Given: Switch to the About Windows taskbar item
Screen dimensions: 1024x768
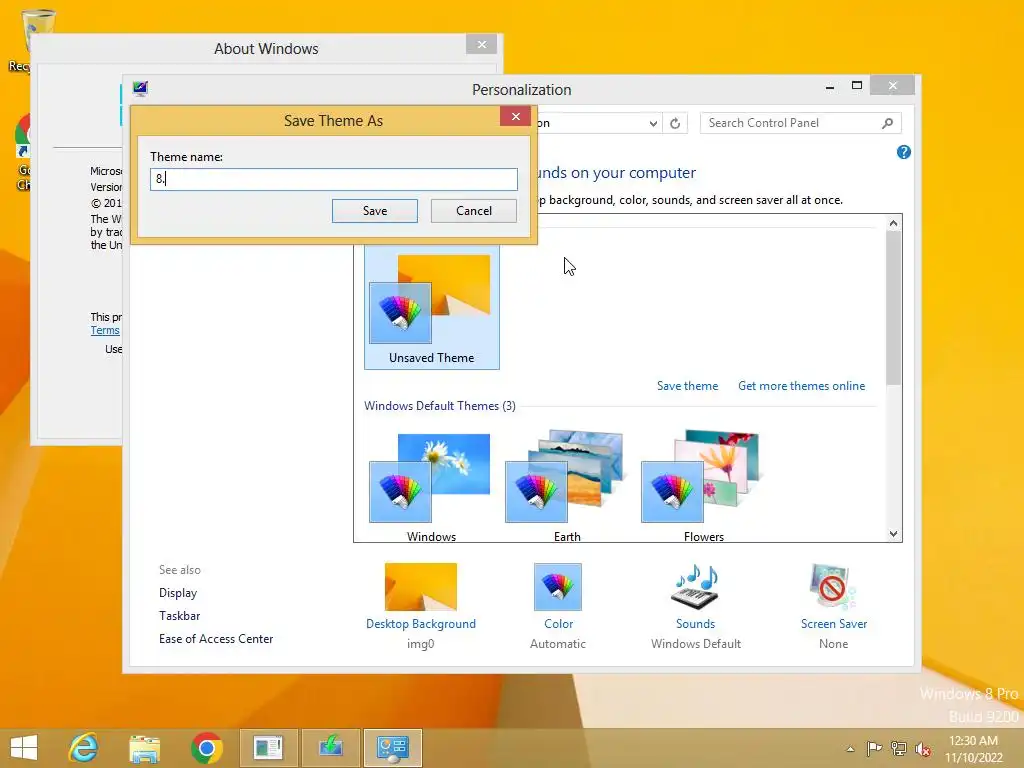Looking at the screenshot, I should pos(268,747).
